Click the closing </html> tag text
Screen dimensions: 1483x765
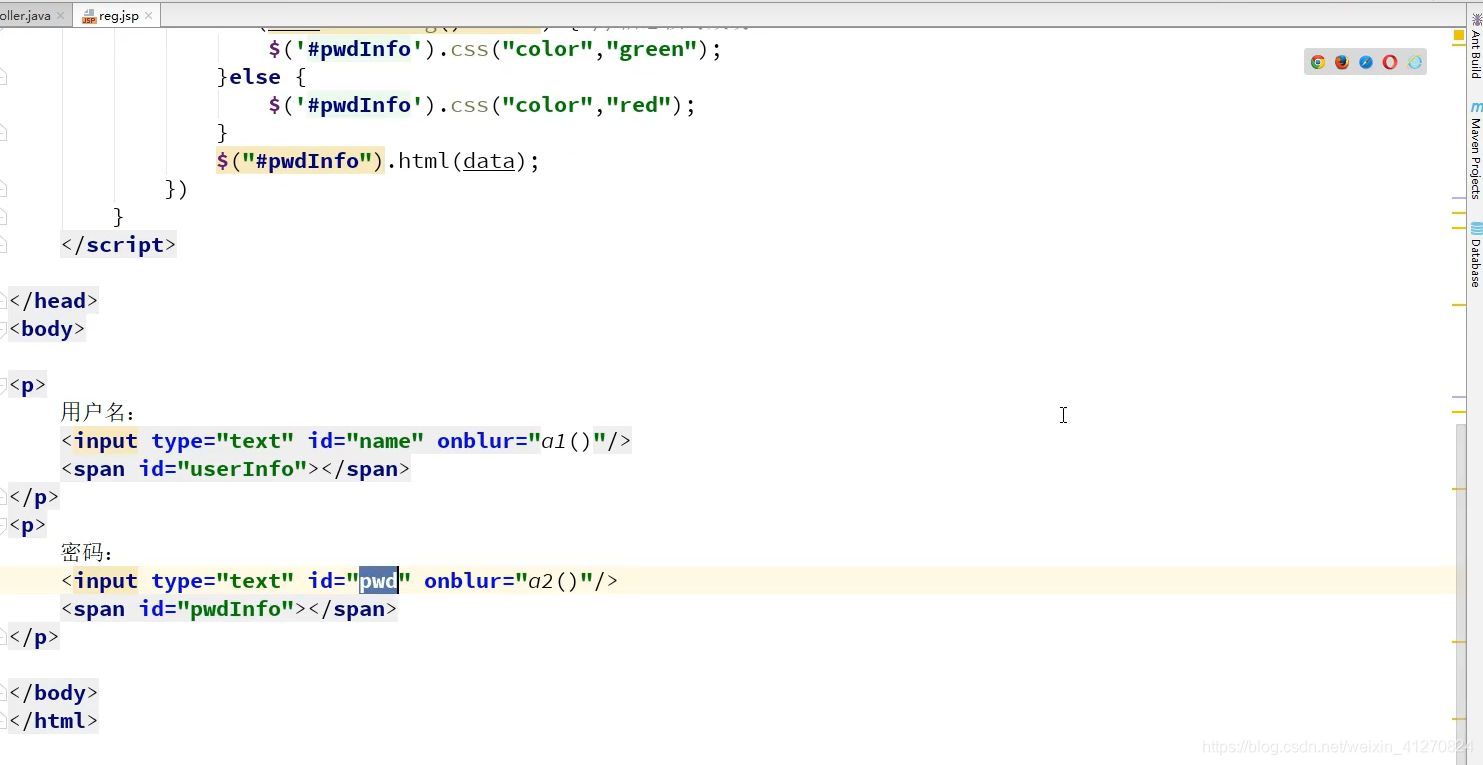pyautogui.click(x=54, y=721)
